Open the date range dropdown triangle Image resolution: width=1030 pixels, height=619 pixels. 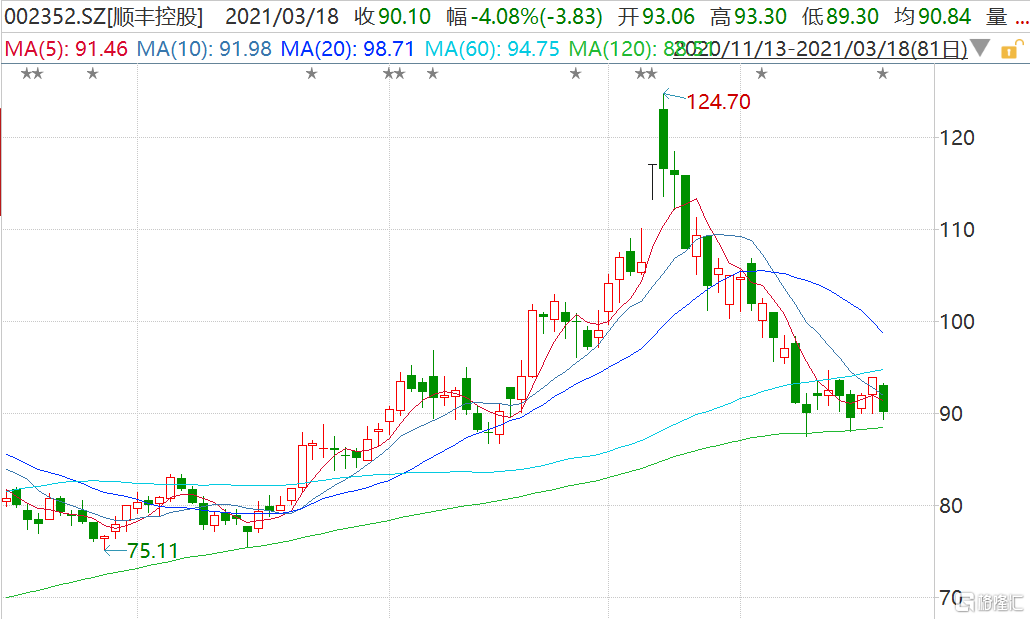pos(980,48)
